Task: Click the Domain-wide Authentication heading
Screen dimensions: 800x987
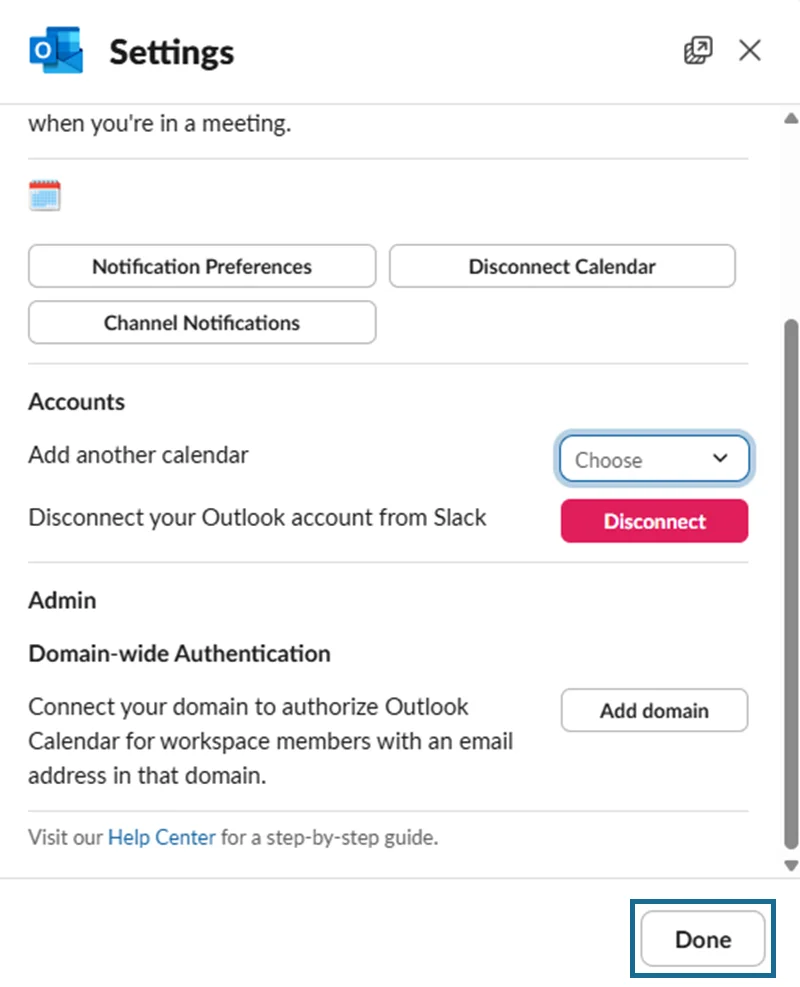Action: [179, 654]
